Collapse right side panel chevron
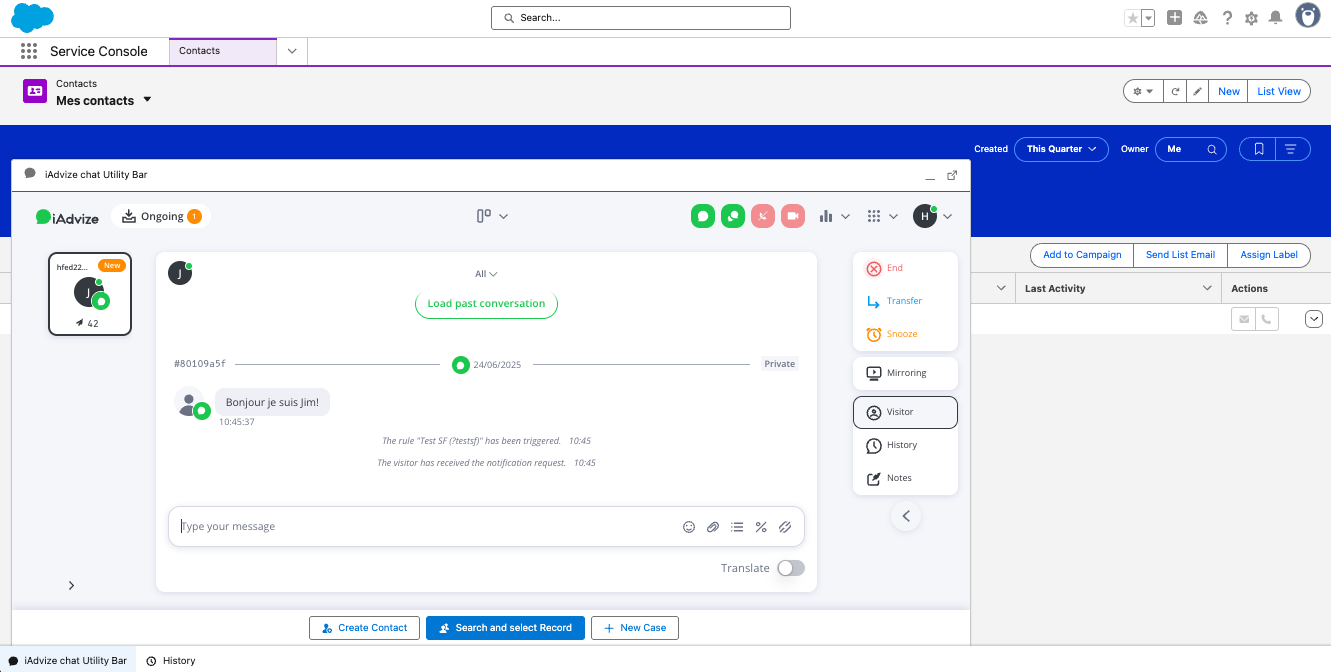This screenshot has width=1331, height=672. [x=906, y=516]
